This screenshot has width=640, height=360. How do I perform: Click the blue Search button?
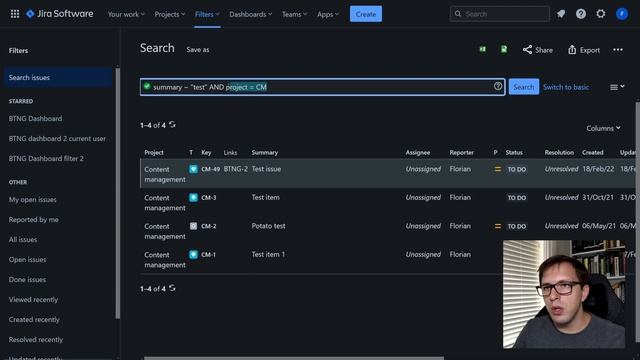[524, 87]
